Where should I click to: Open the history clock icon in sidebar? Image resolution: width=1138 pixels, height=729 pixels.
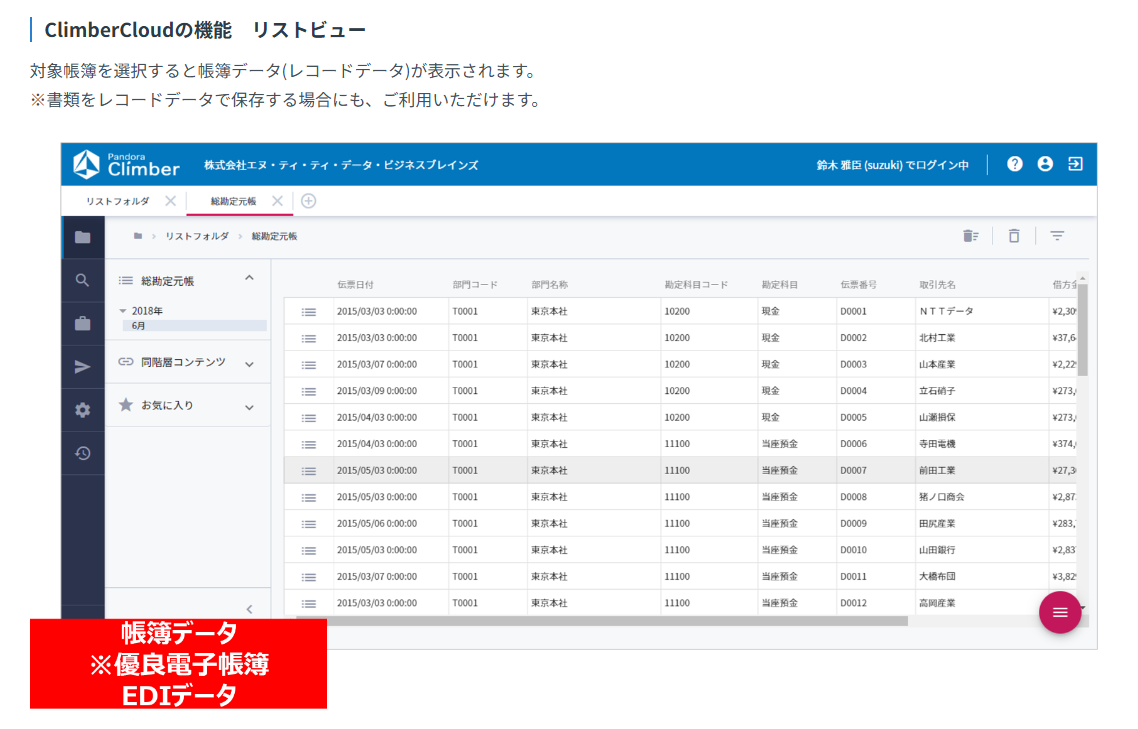[83, 453]
